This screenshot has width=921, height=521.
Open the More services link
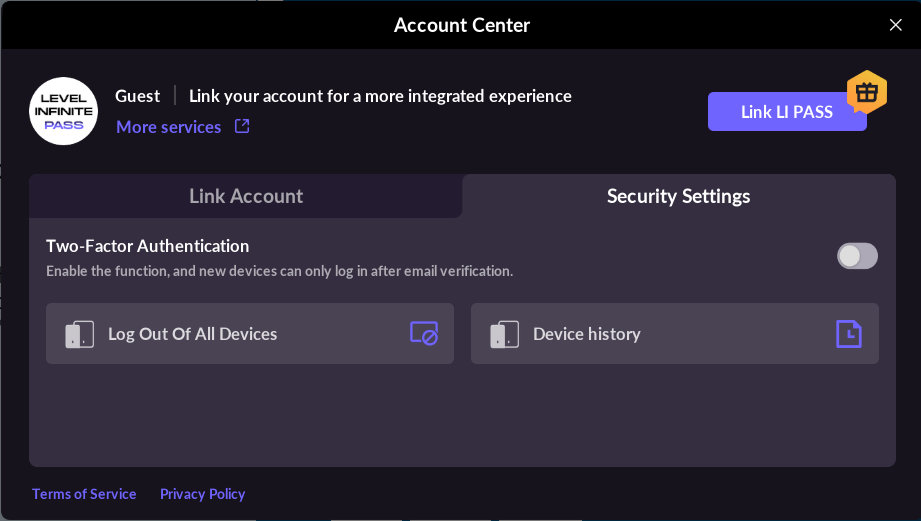(x=168, y=127)
